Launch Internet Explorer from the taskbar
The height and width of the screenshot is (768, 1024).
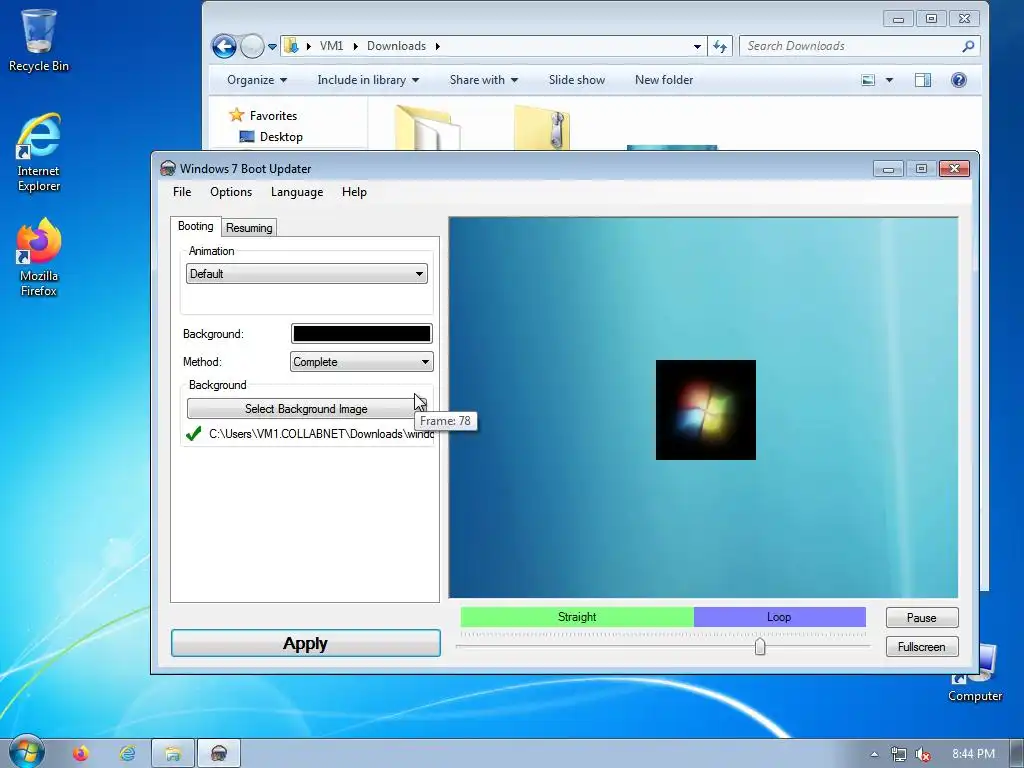click(x=127, y=754)
